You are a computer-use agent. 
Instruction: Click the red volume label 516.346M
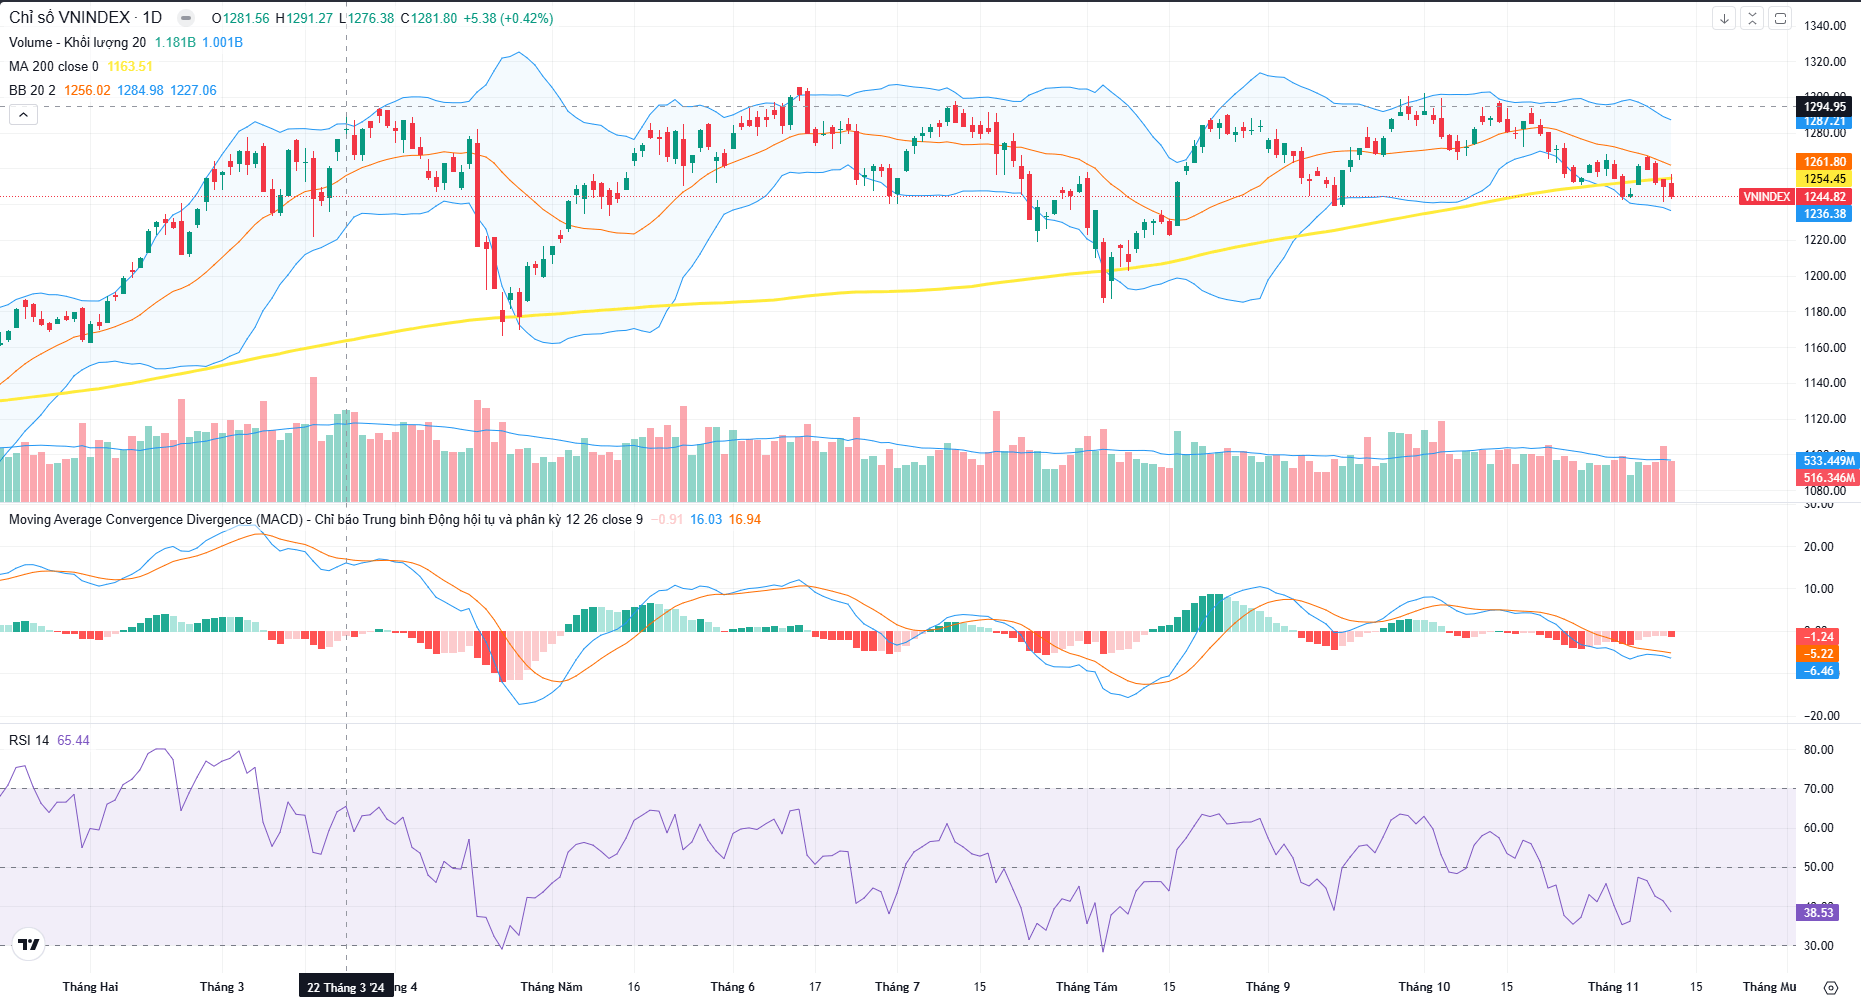pos(1828,478)
